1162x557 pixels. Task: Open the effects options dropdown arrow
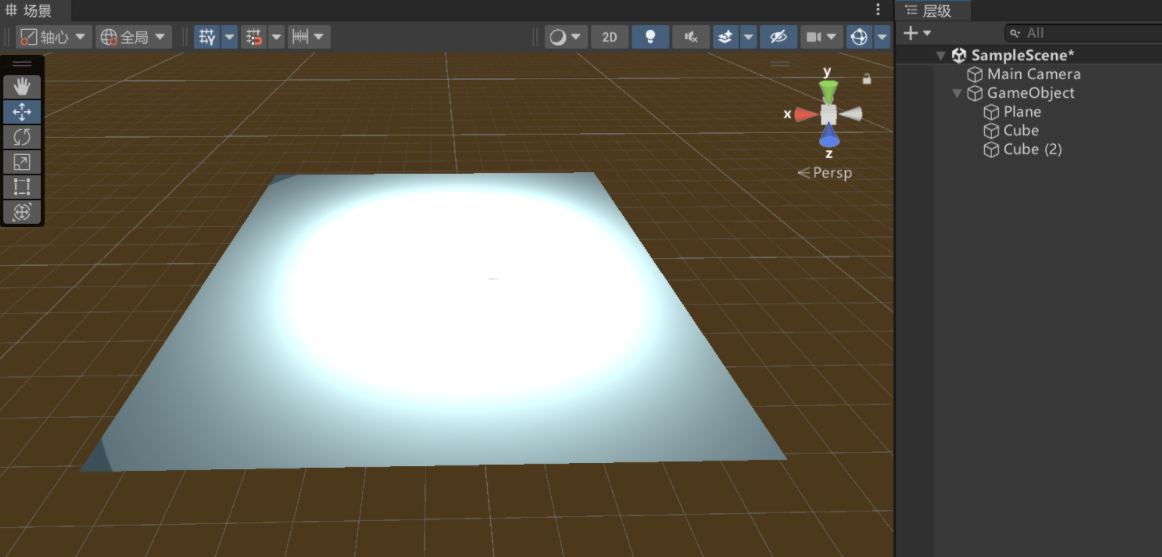tap(748, 37)
